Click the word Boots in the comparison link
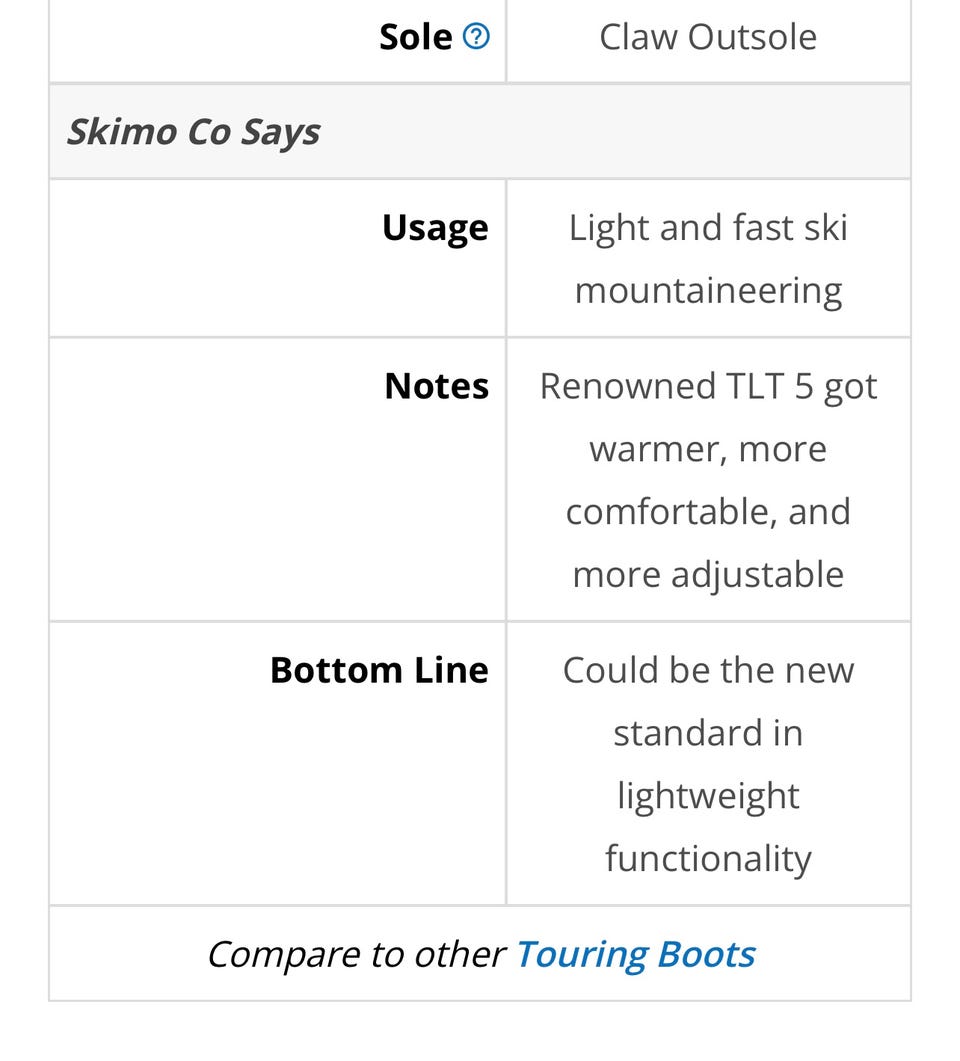The image size is (960, 1061). point(706,954)
